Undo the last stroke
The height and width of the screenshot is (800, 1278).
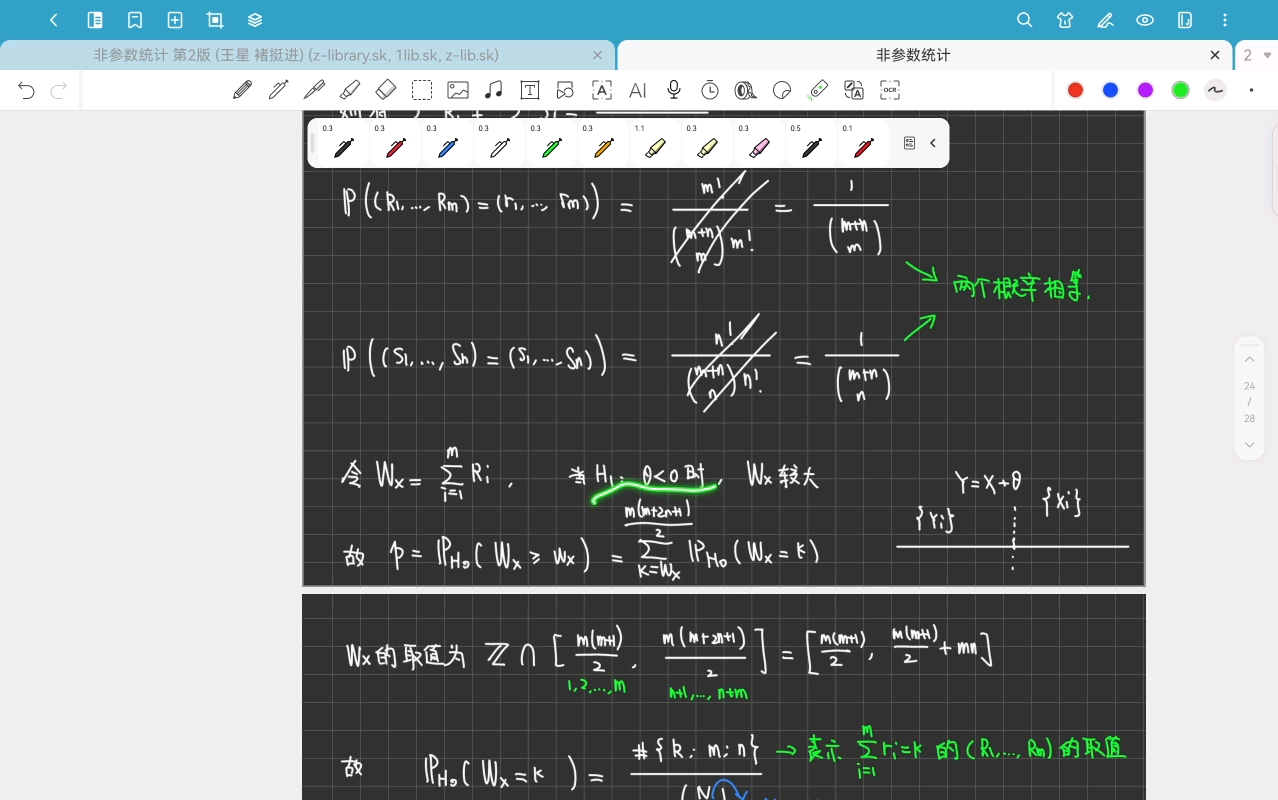[x=27, y=91]
